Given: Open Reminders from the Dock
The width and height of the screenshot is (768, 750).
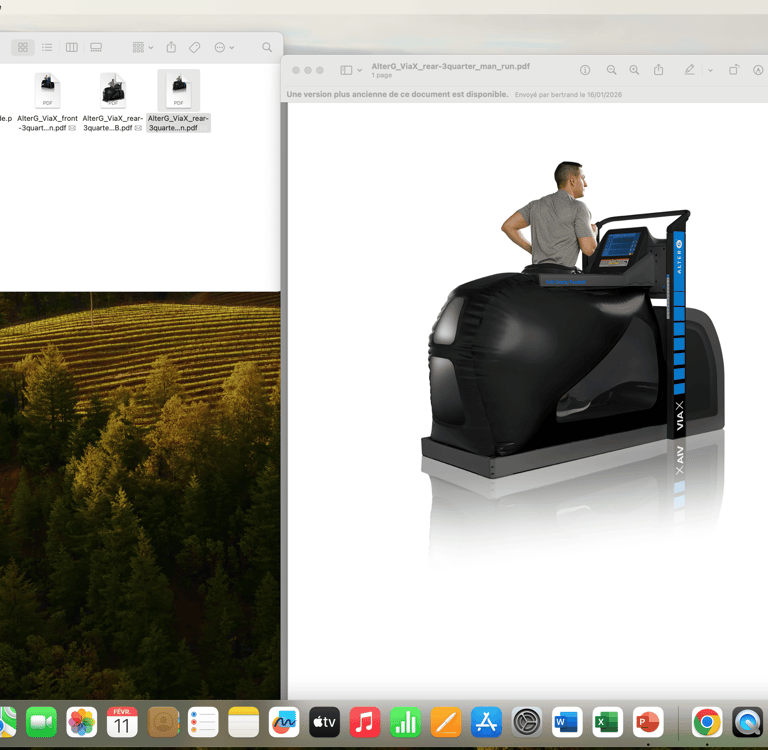Looking at the screenshot, I should pos(203,722).
